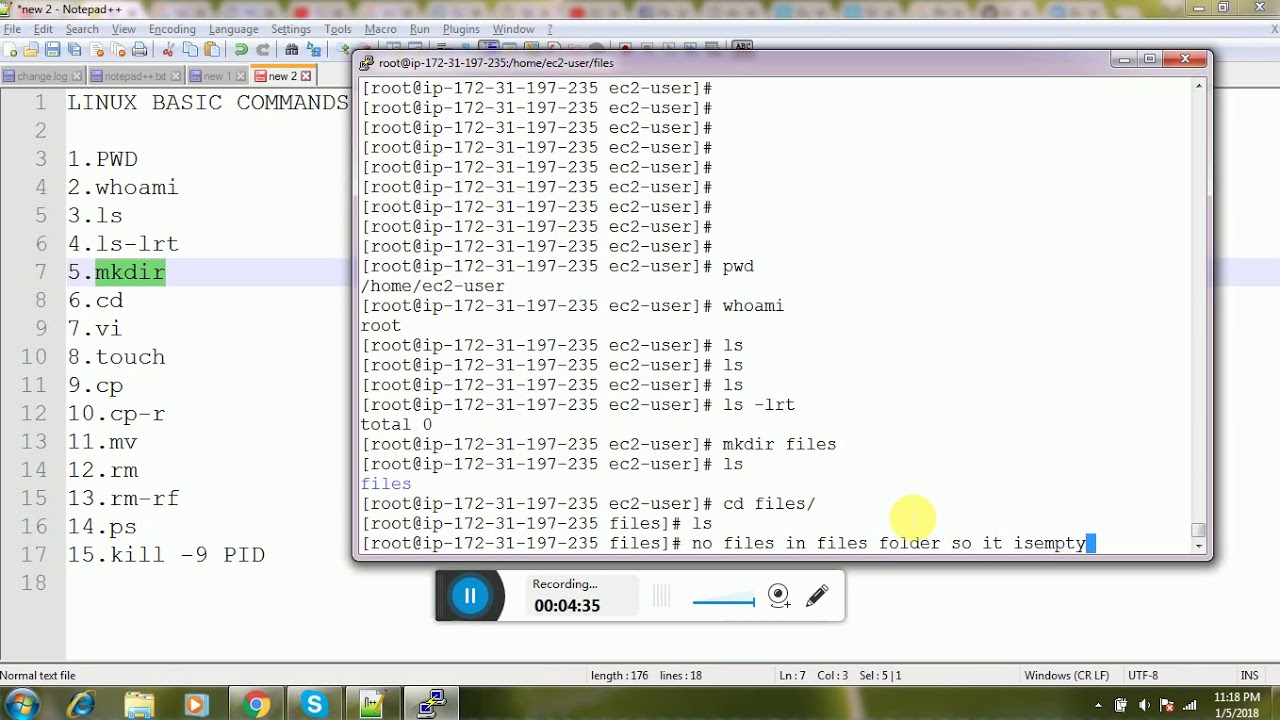
Task: Click line 5 text '5.mkdir' in editor
Action: pos(116,272)
